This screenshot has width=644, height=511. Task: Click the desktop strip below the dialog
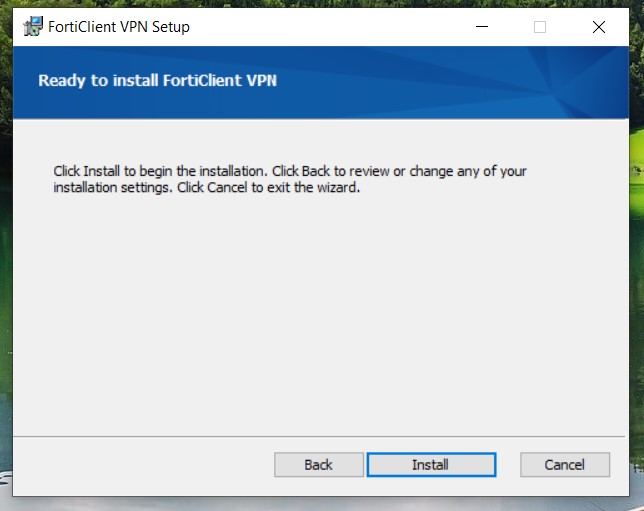point(320,504)
